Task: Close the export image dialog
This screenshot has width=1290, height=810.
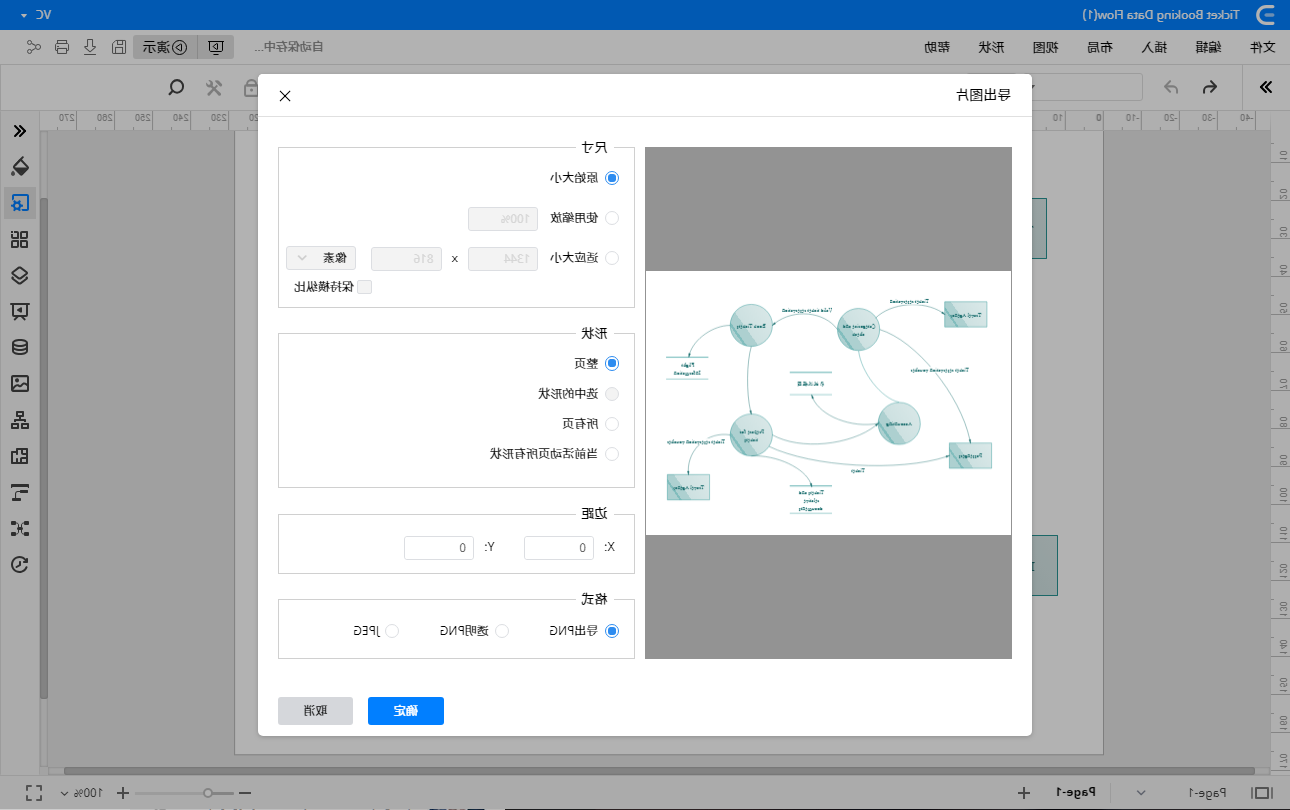Action: click(285, 96)
